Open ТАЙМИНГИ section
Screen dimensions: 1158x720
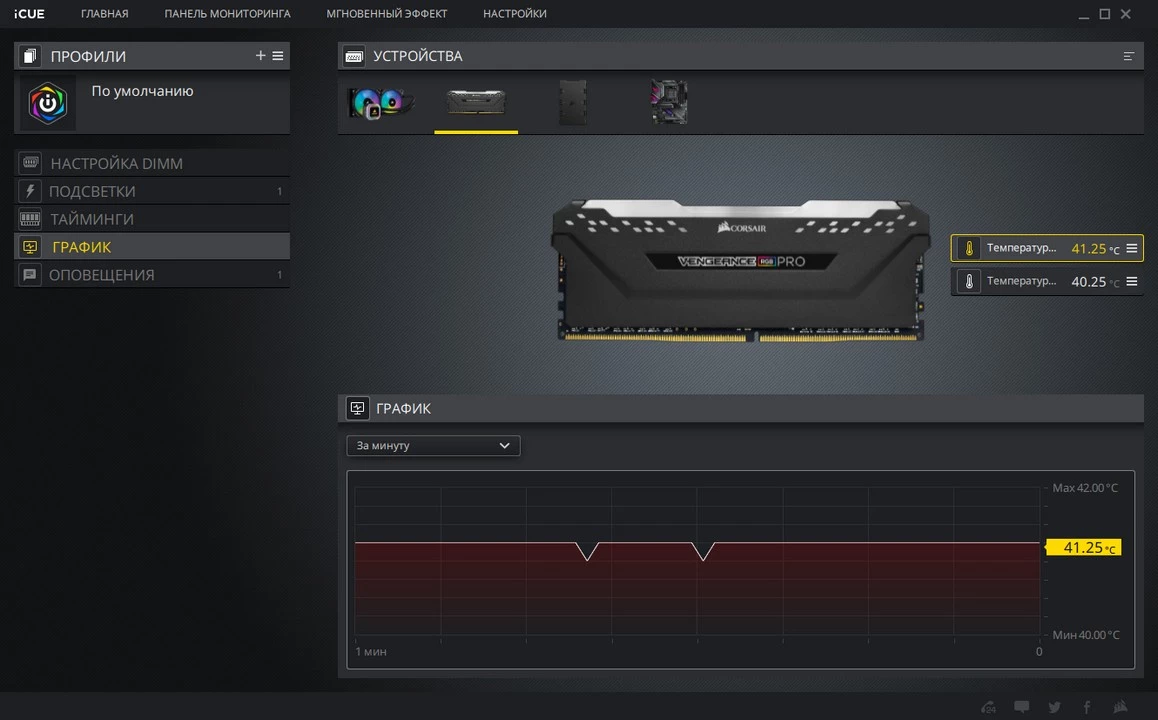pos(151,219)
